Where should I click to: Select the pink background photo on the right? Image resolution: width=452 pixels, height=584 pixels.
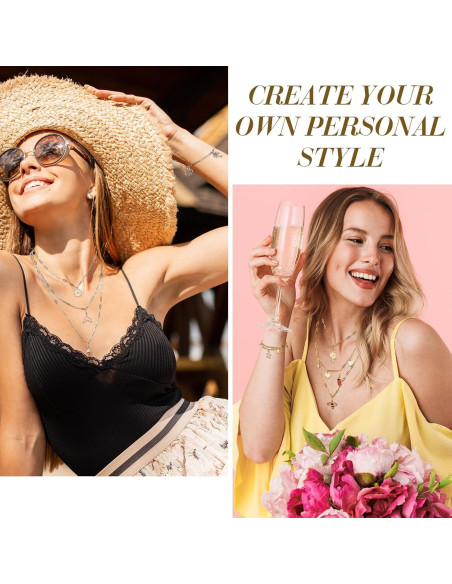342,351
